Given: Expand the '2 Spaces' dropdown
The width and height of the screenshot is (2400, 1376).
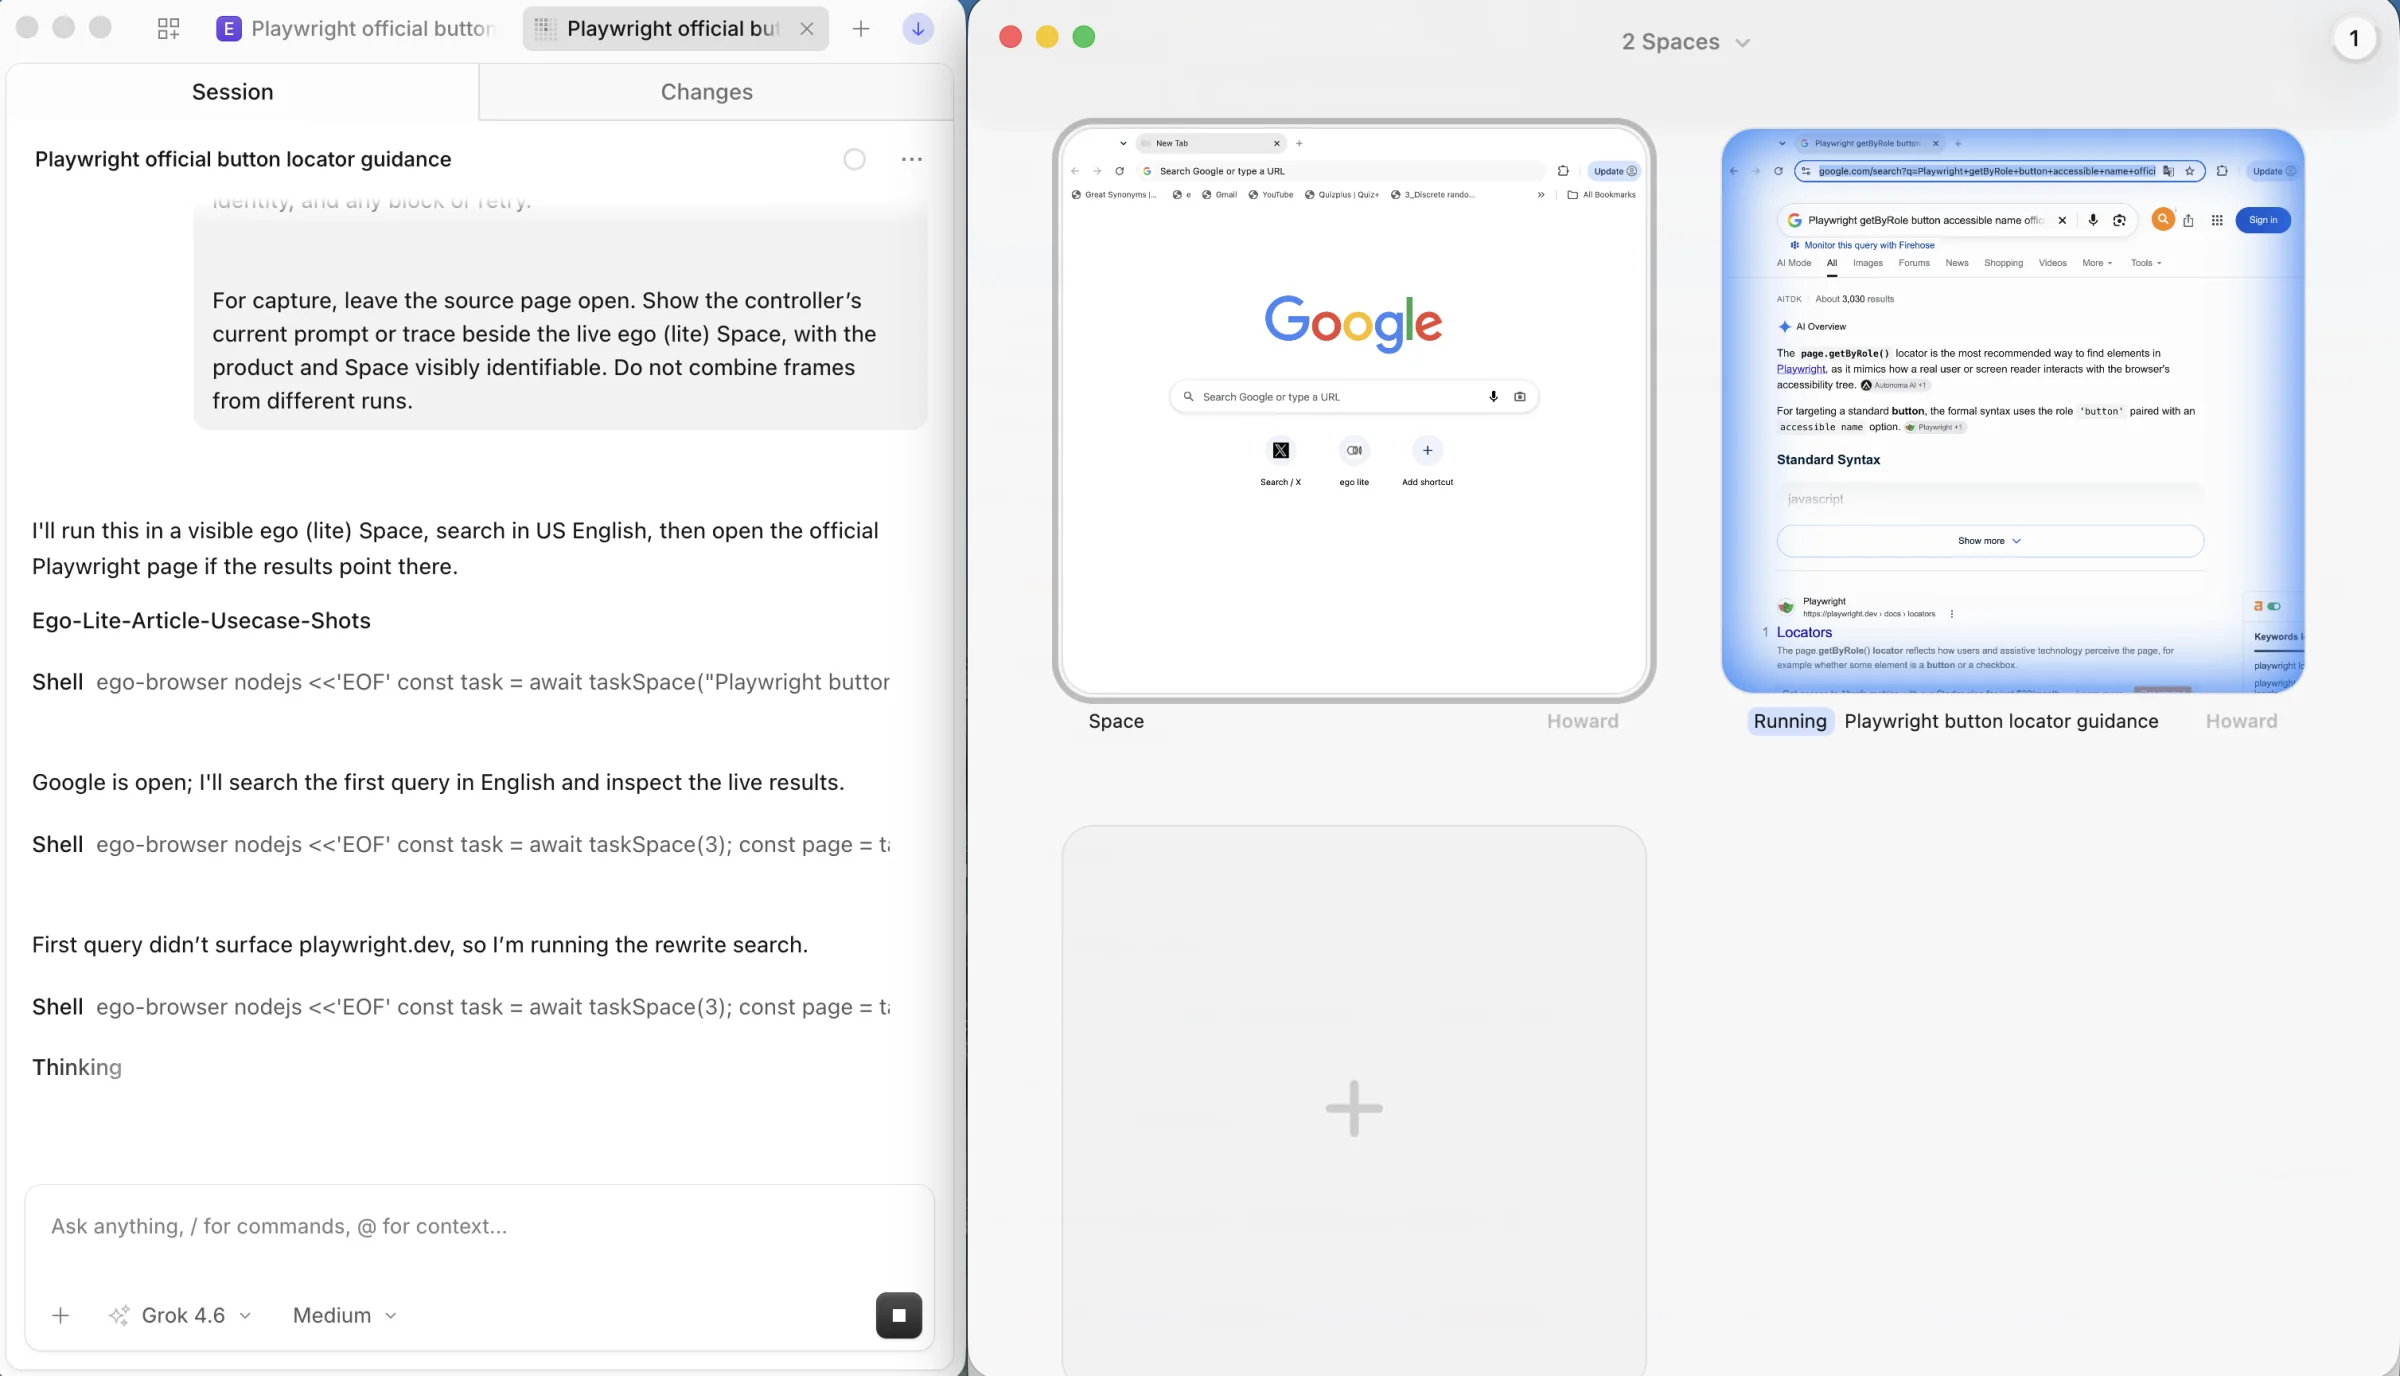Looking at the screenshot, I should 1685,42.
